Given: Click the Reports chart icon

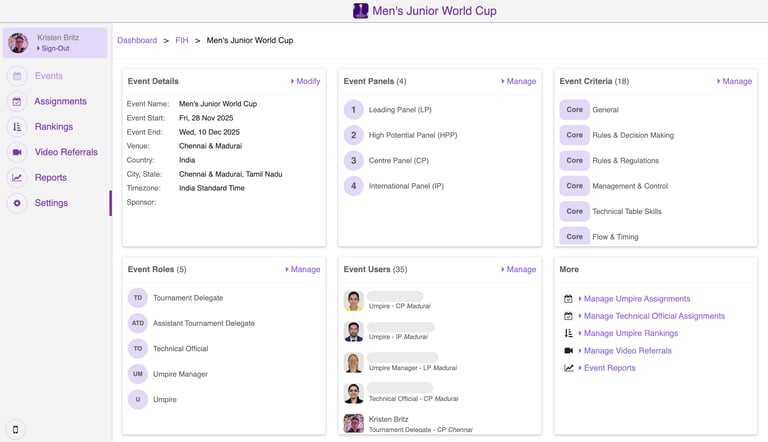Looking at the screenshot, I should click(17, 178).
